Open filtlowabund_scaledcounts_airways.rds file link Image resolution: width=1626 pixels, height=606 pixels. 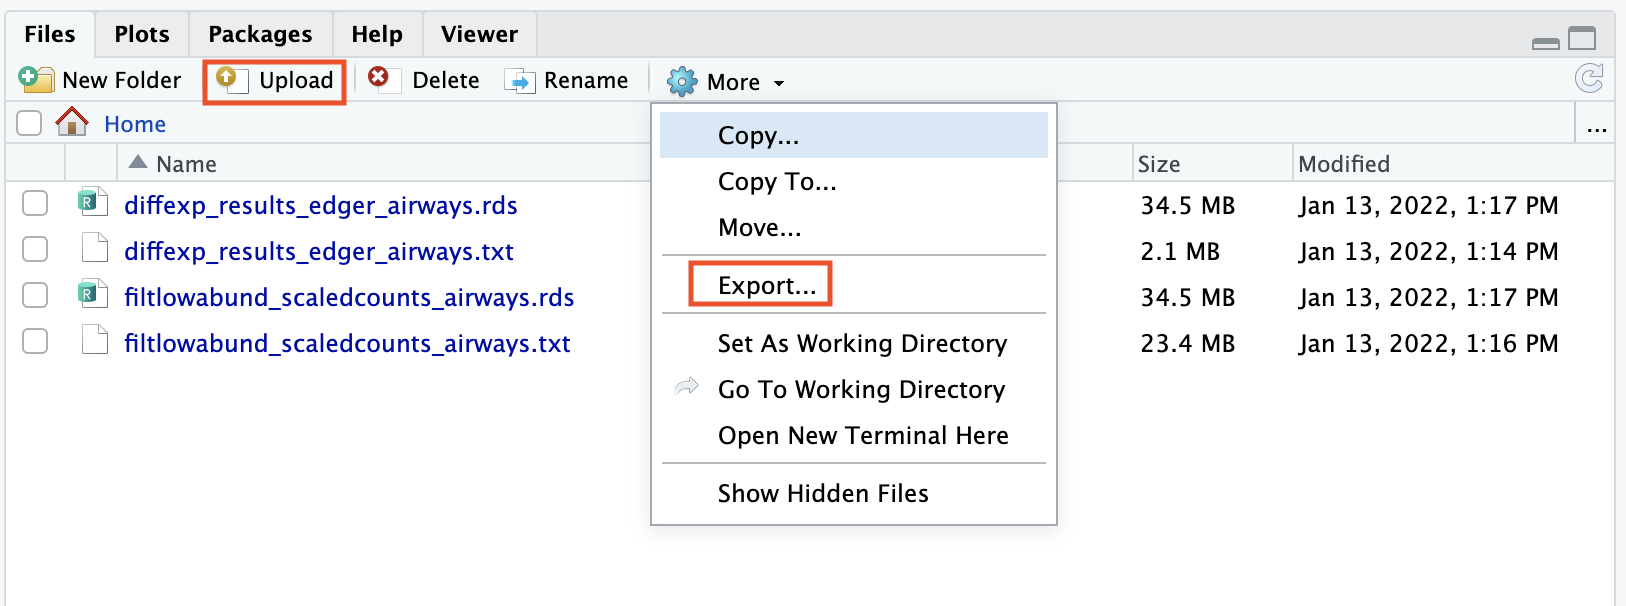[349, 297]
